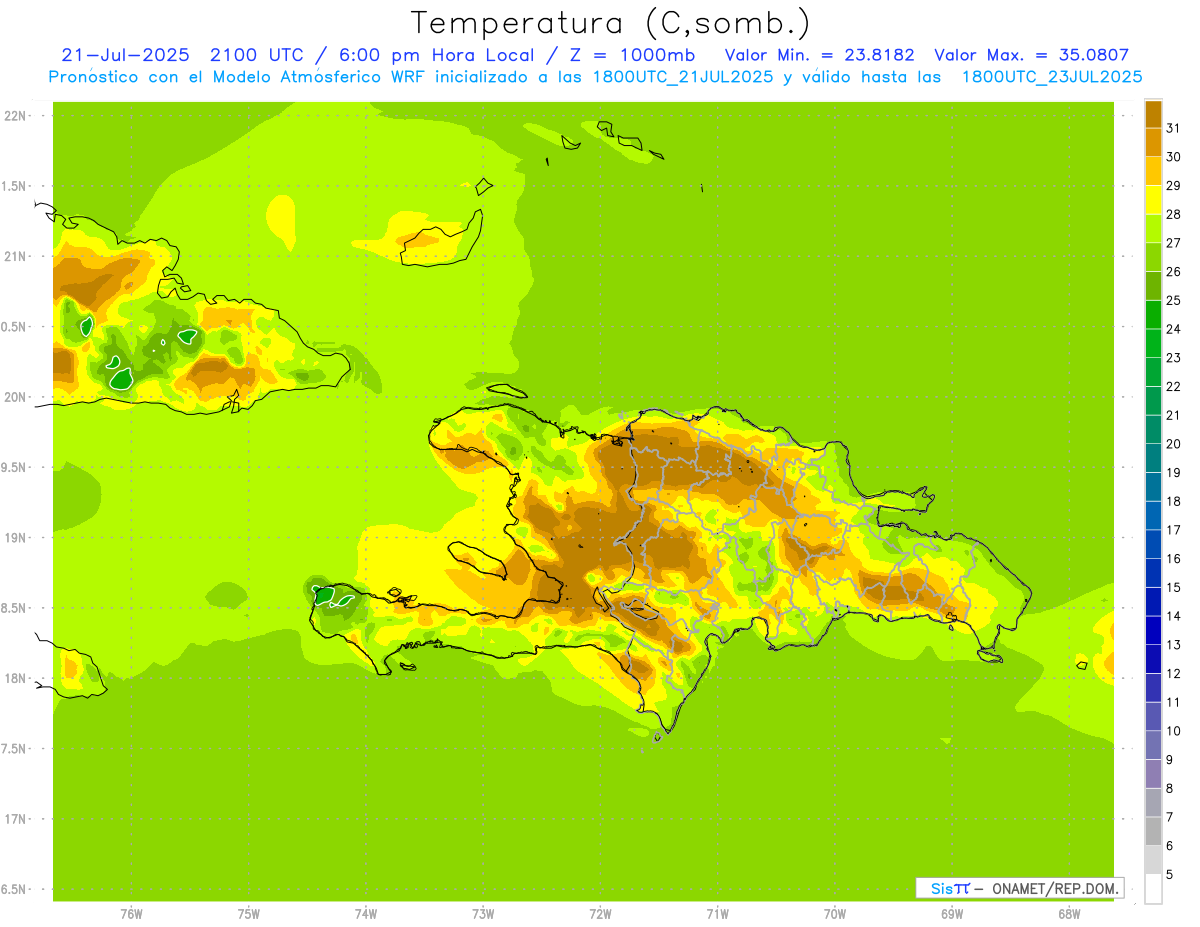Click legend value 30
1200x927 pixels.
(x=1173, y=157)
